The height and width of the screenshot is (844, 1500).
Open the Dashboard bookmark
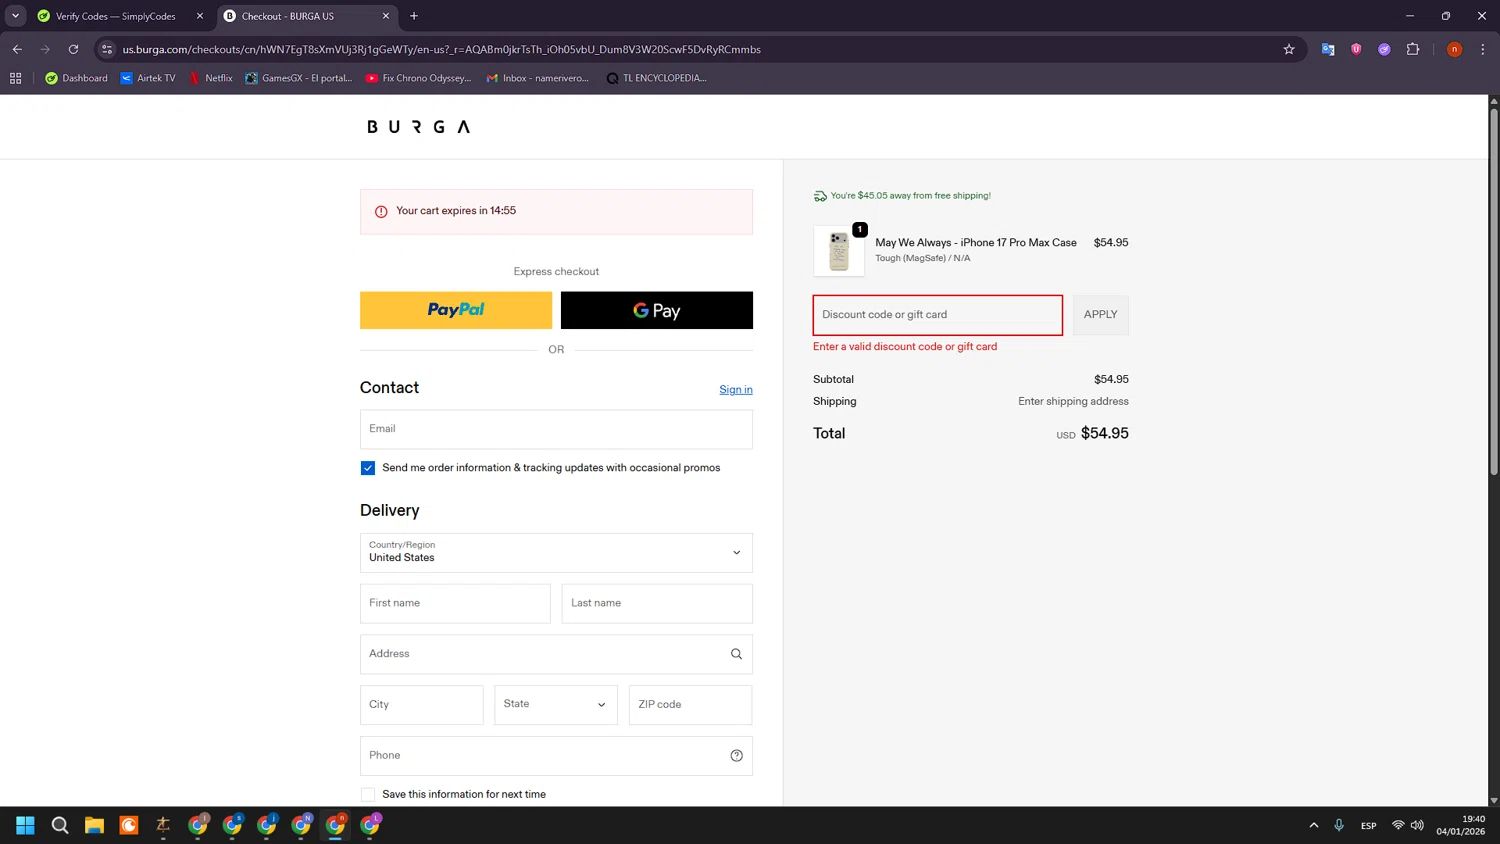[x=76, y=78]
